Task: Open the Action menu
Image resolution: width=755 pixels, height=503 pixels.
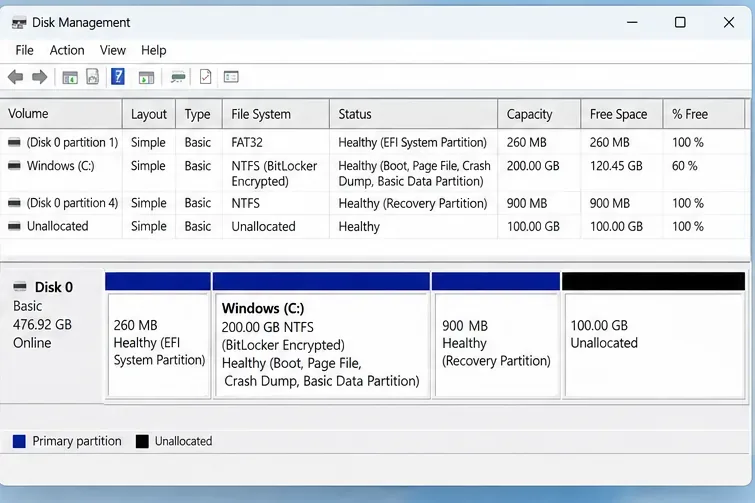Action: pyautogui.click(x=67, y=51)
